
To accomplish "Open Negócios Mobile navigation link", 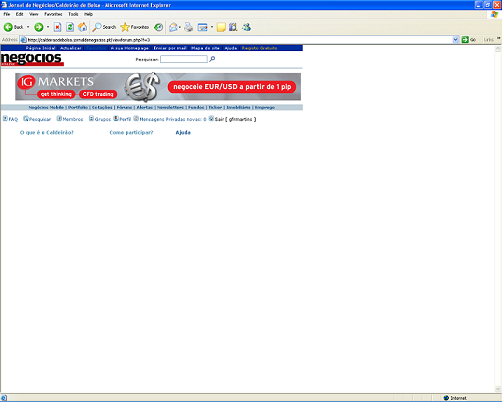I will [x=46, y=107].
